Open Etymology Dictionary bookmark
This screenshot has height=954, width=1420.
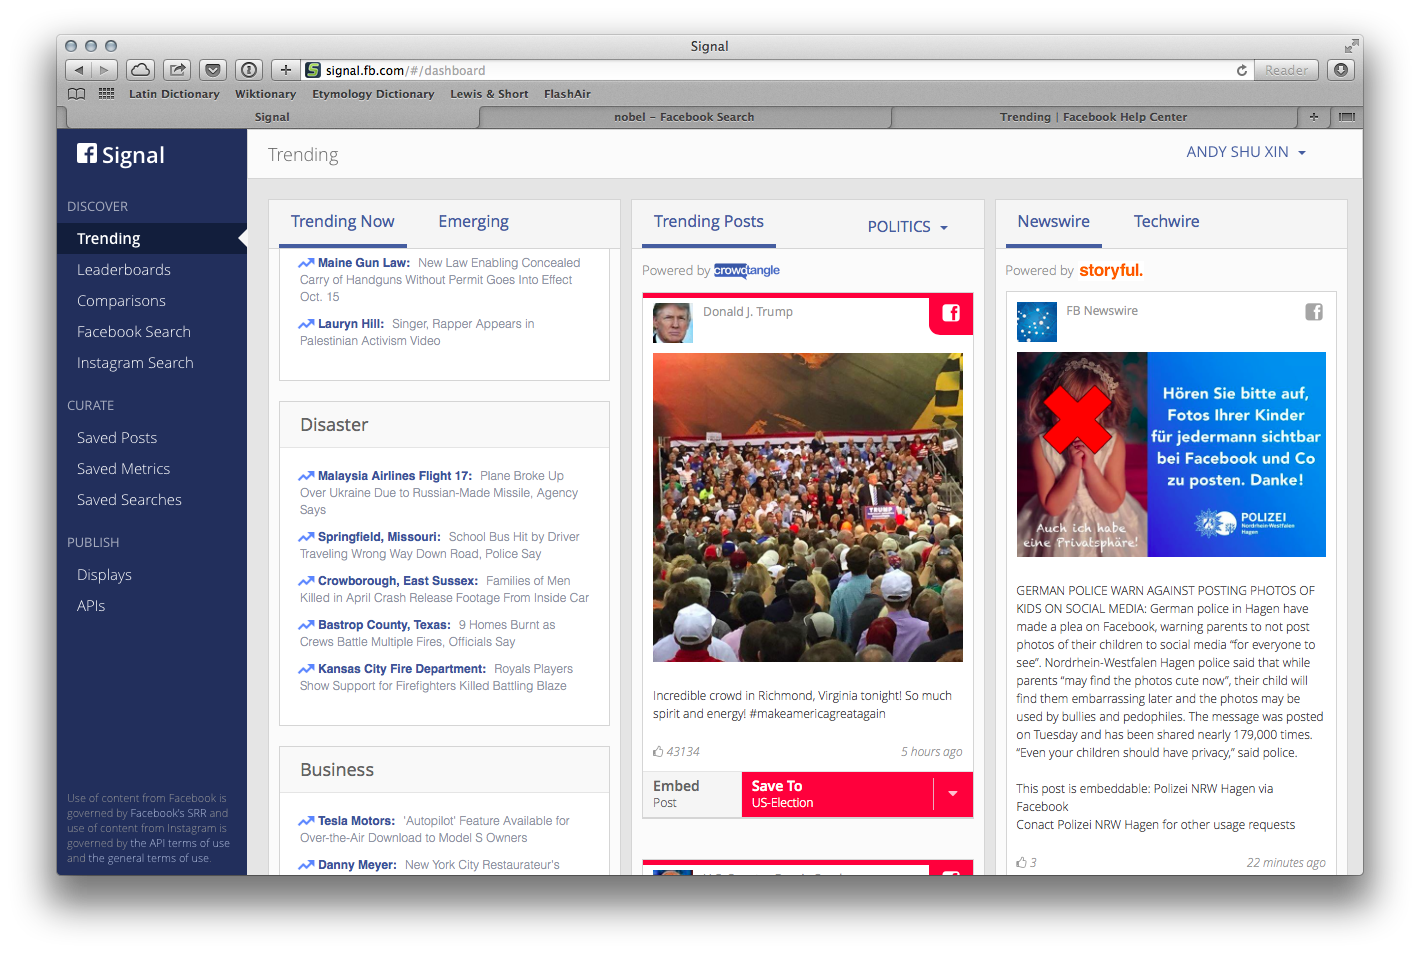(x=373, y=94)
